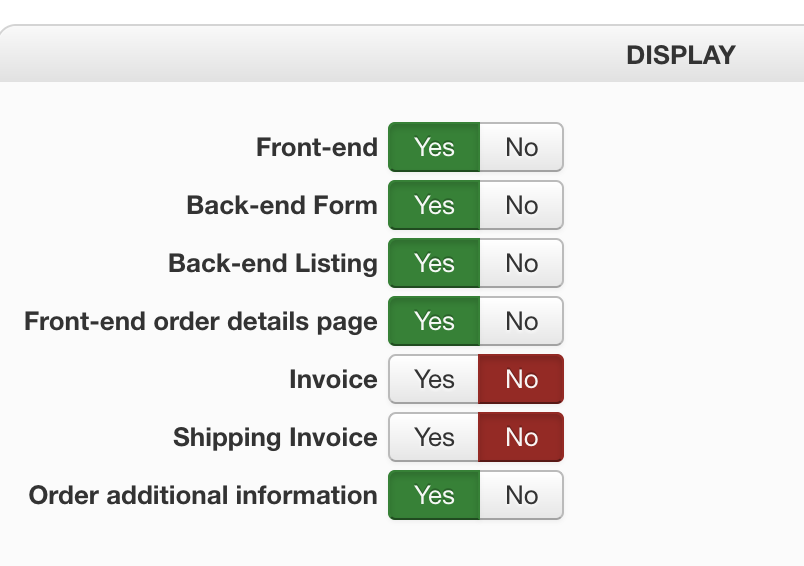
Task: Click the Shipping Invoice label text
Action: (275, 437)
